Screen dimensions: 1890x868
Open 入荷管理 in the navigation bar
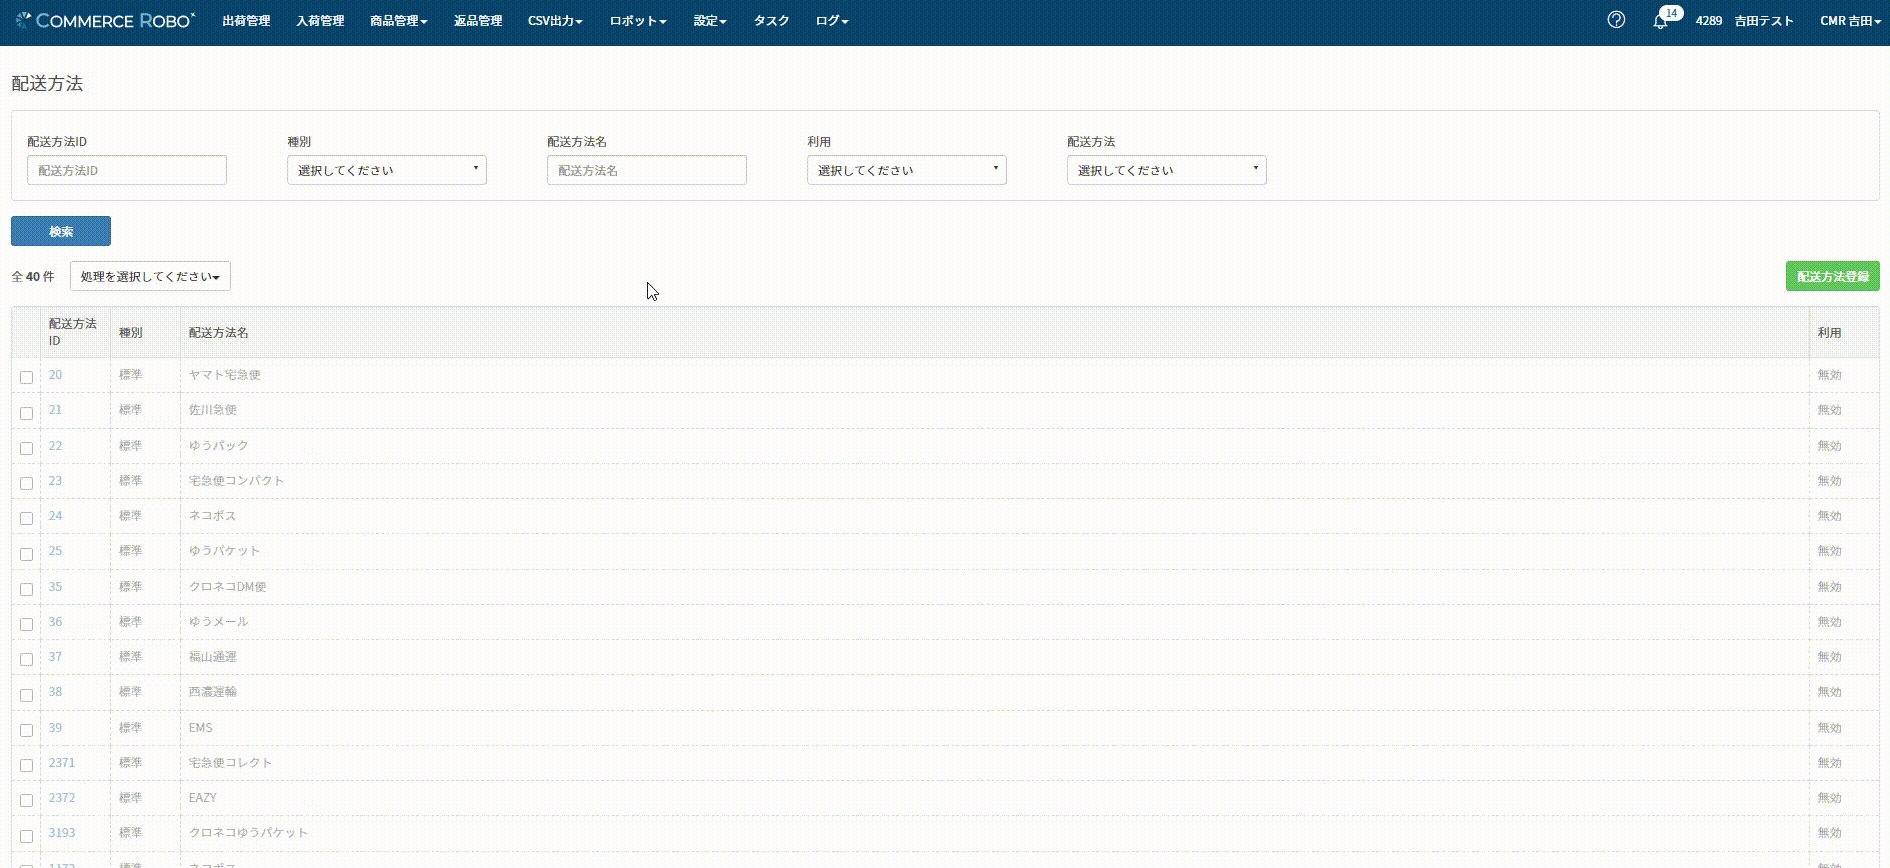tap(320, 21)
